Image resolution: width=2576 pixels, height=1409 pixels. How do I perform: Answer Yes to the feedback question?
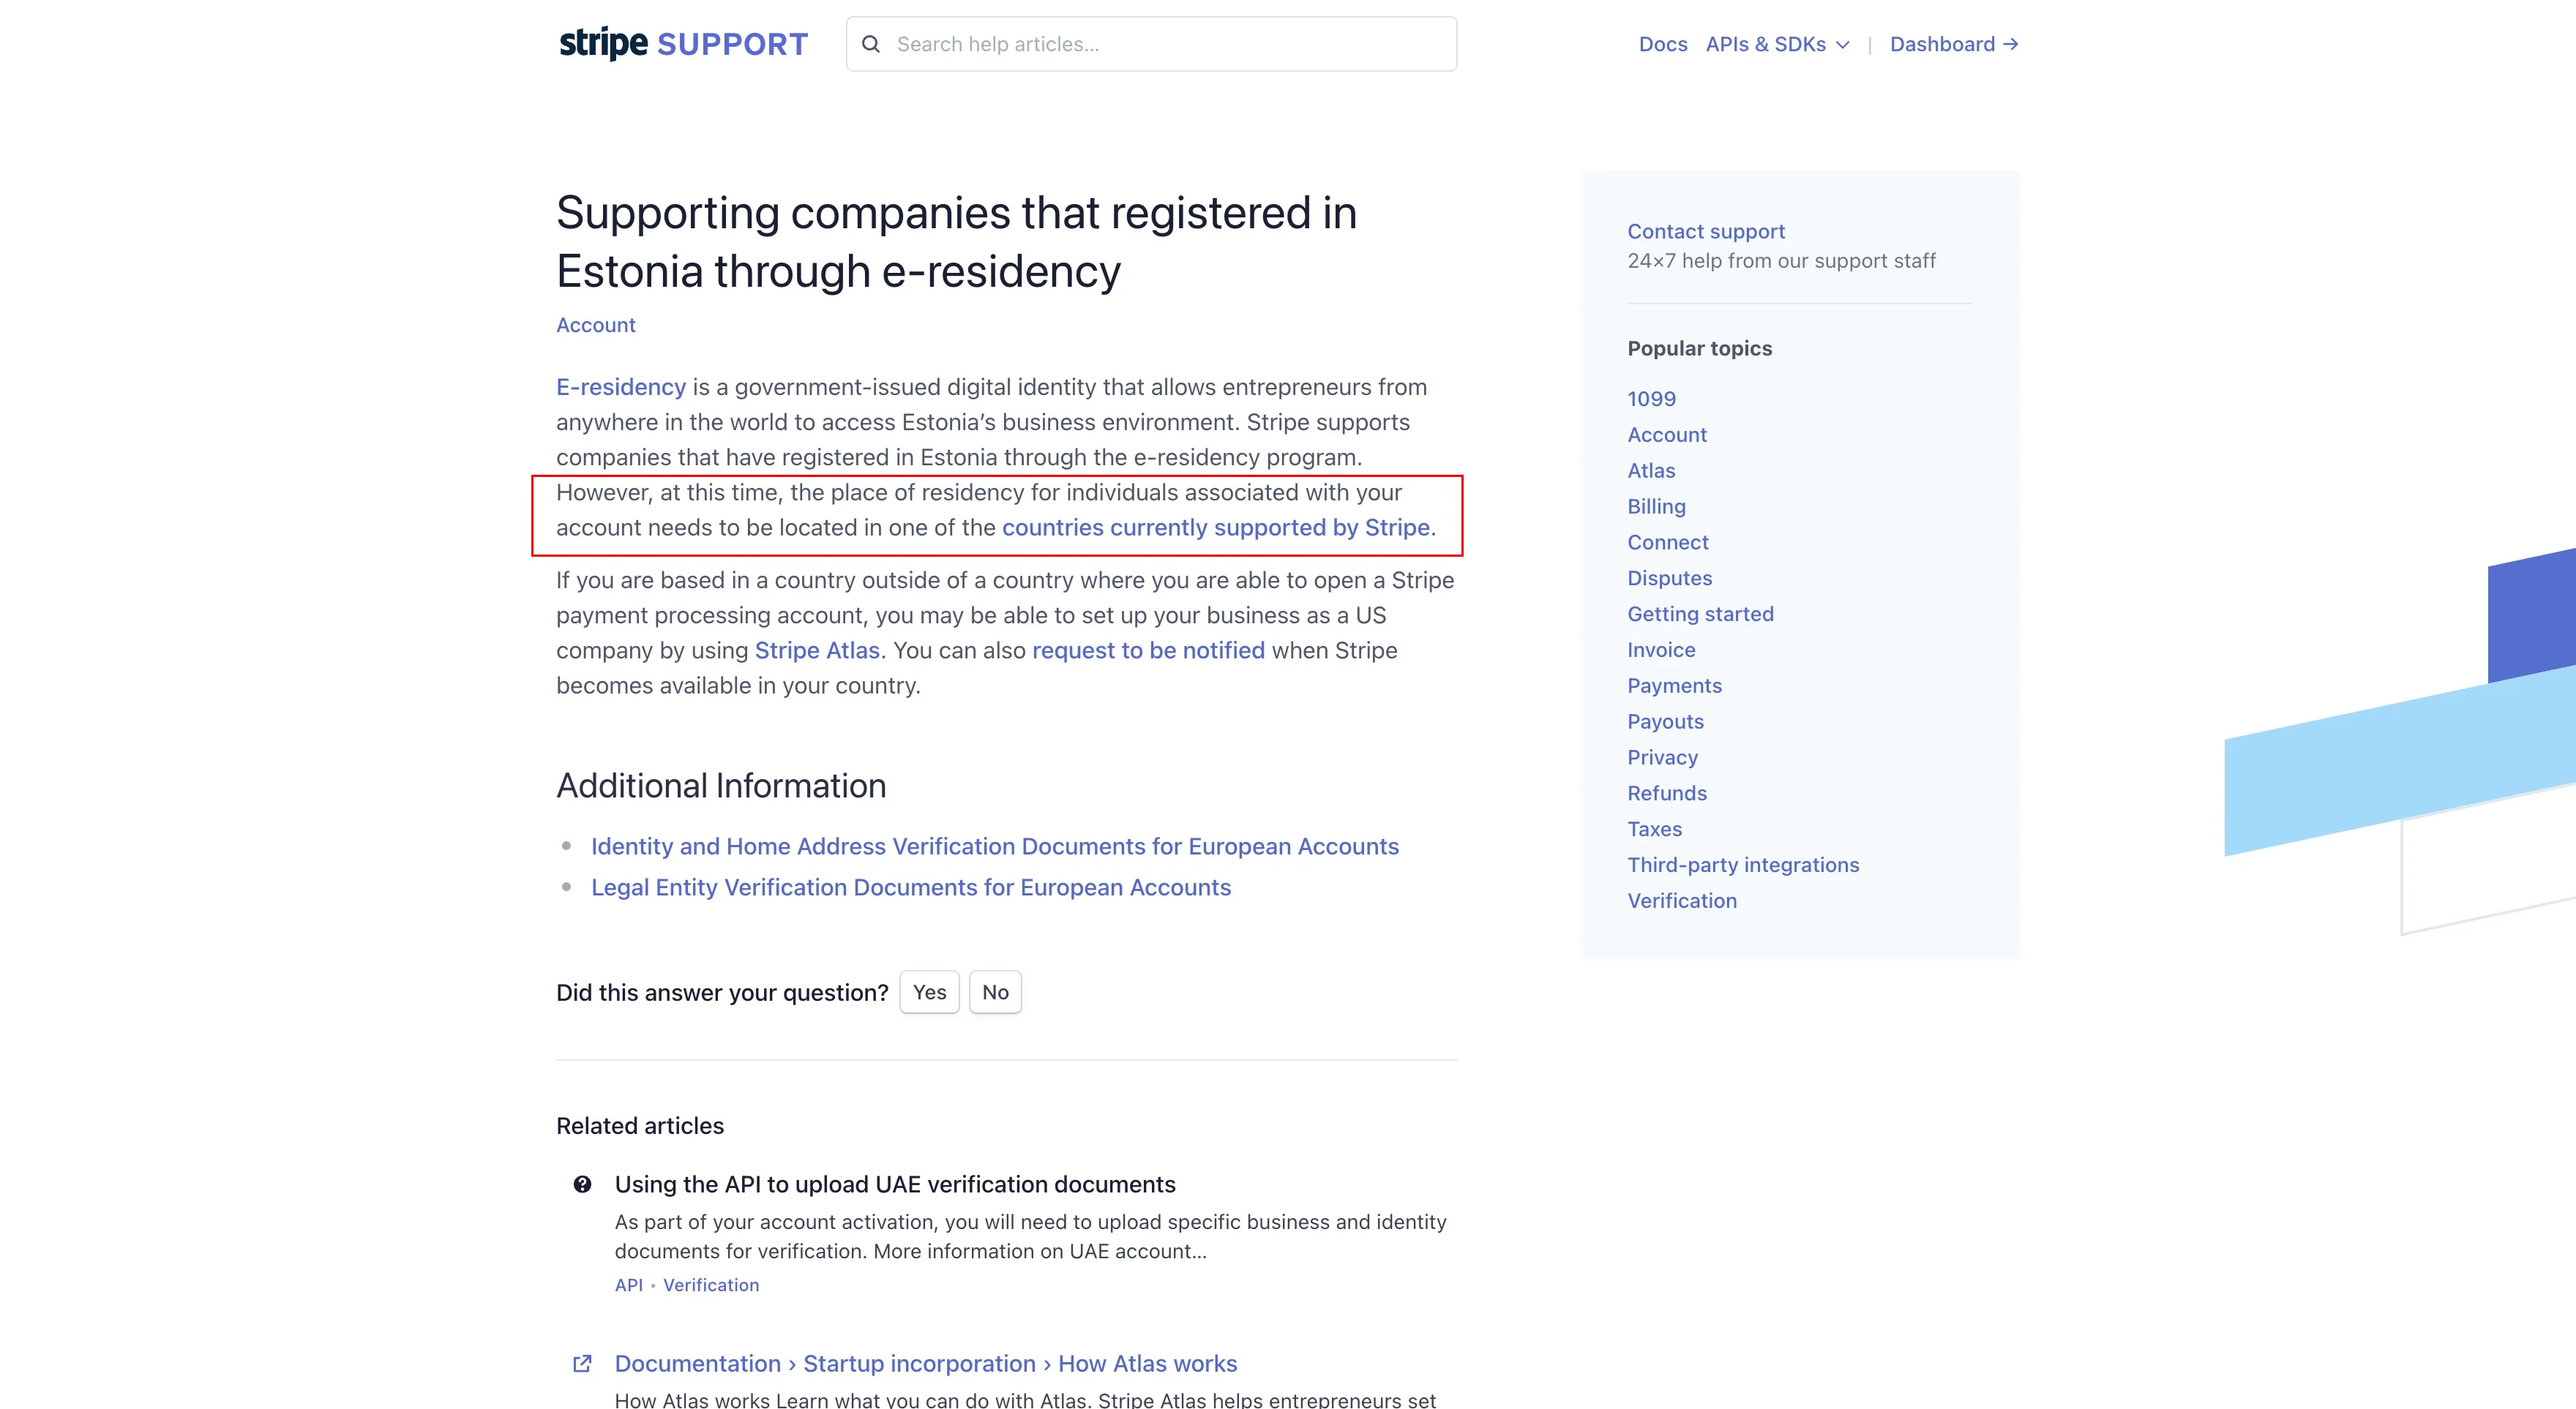929,992
